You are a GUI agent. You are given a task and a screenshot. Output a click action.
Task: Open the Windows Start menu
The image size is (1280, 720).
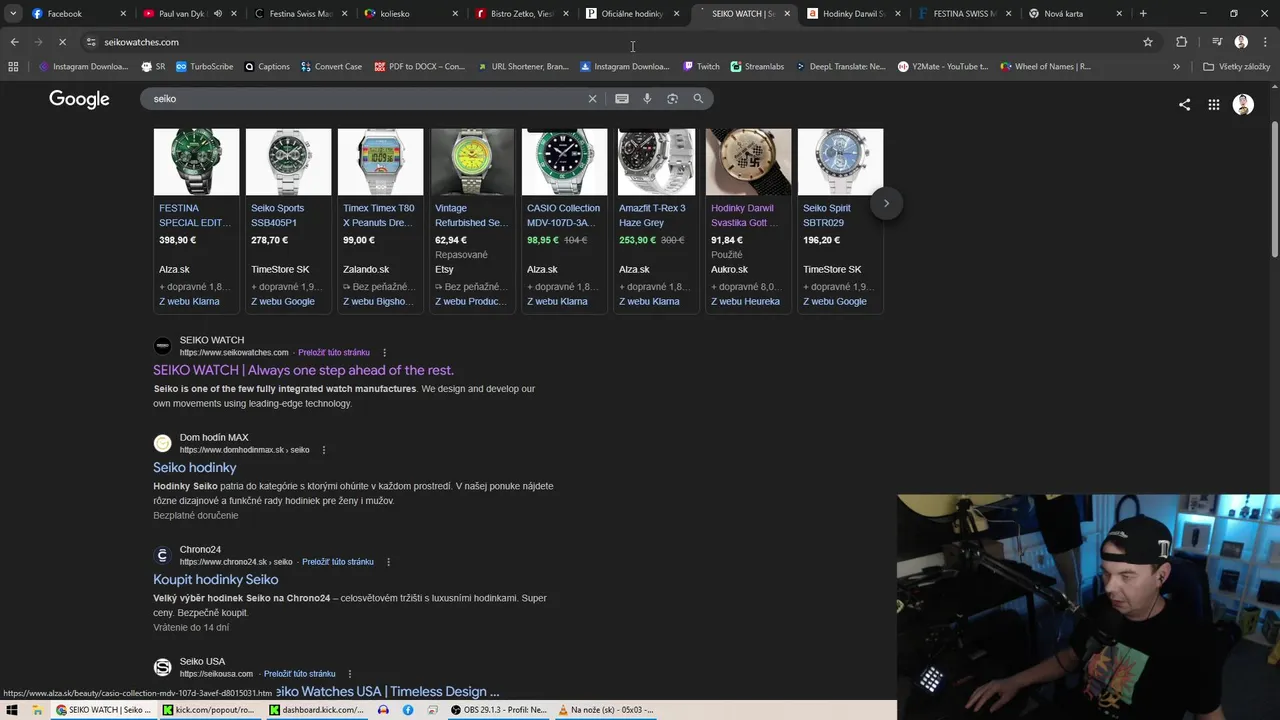pyautogui.click(x=12, y=710)
